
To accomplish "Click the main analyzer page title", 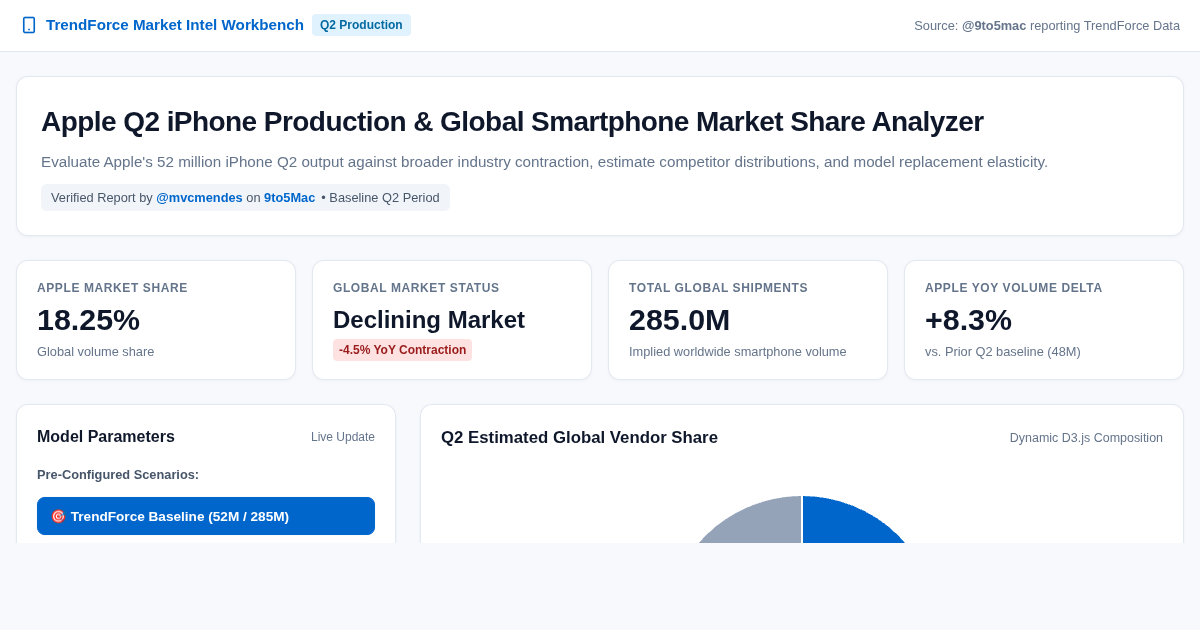I will pyautogui.click(x=512, y=122).
